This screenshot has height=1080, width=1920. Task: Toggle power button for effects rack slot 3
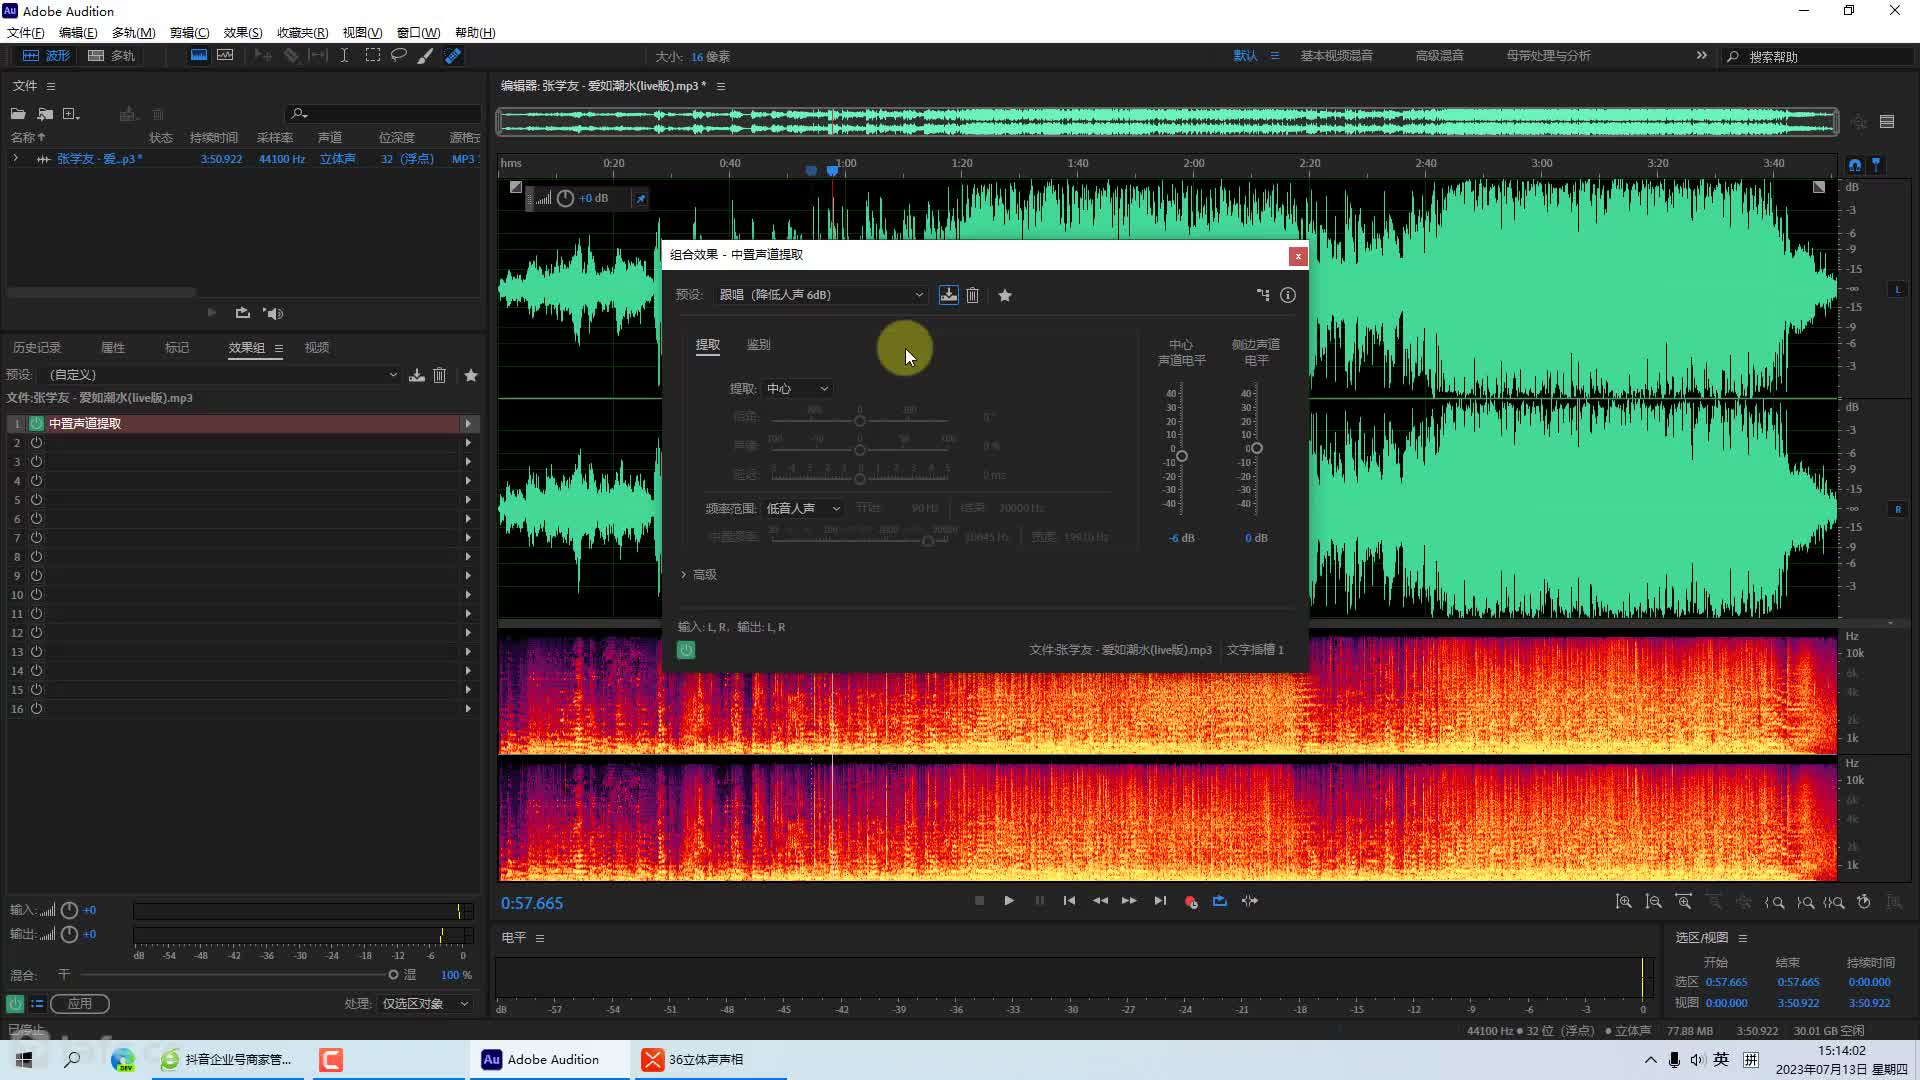[x=36, y=462]
